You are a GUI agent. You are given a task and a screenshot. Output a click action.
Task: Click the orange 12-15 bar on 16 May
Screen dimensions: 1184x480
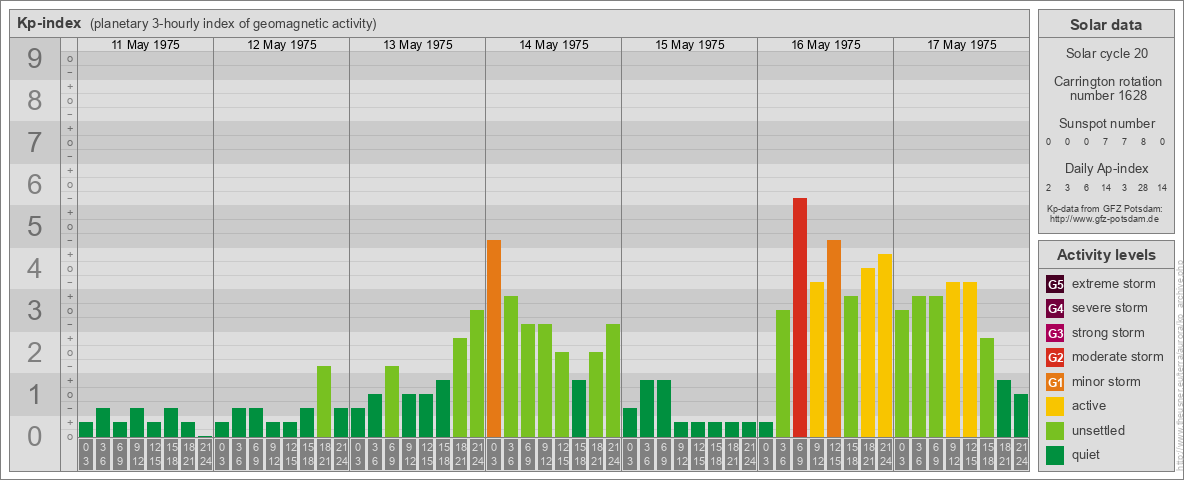(x=834, y=338)
